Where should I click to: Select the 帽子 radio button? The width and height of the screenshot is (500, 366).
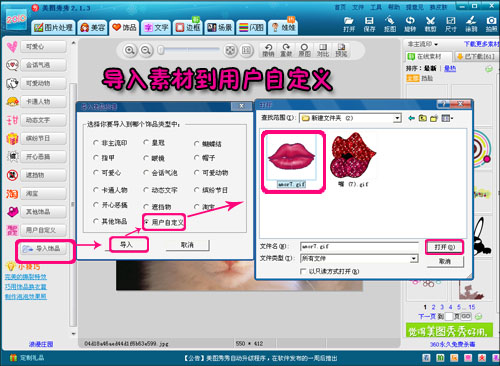tap(197, 158)
